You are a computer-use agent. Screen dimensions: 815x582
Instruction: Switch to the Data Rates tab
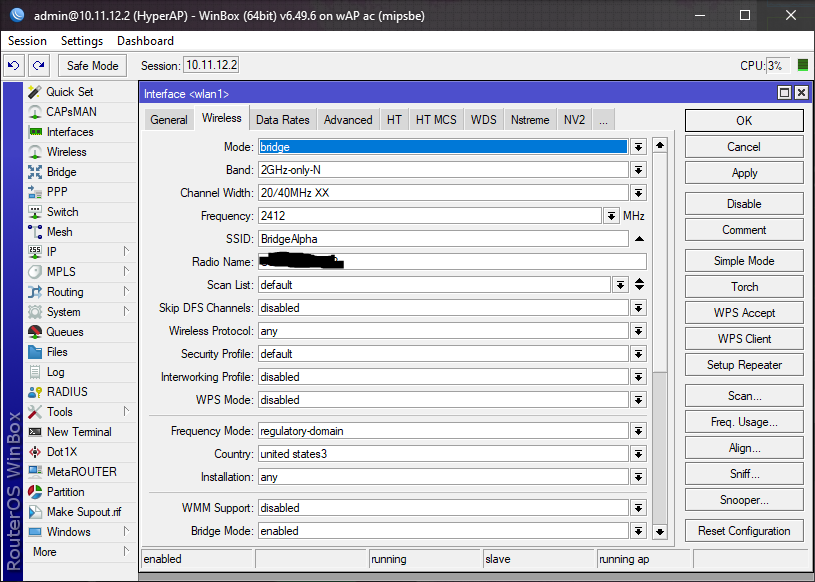pos(282,120)
